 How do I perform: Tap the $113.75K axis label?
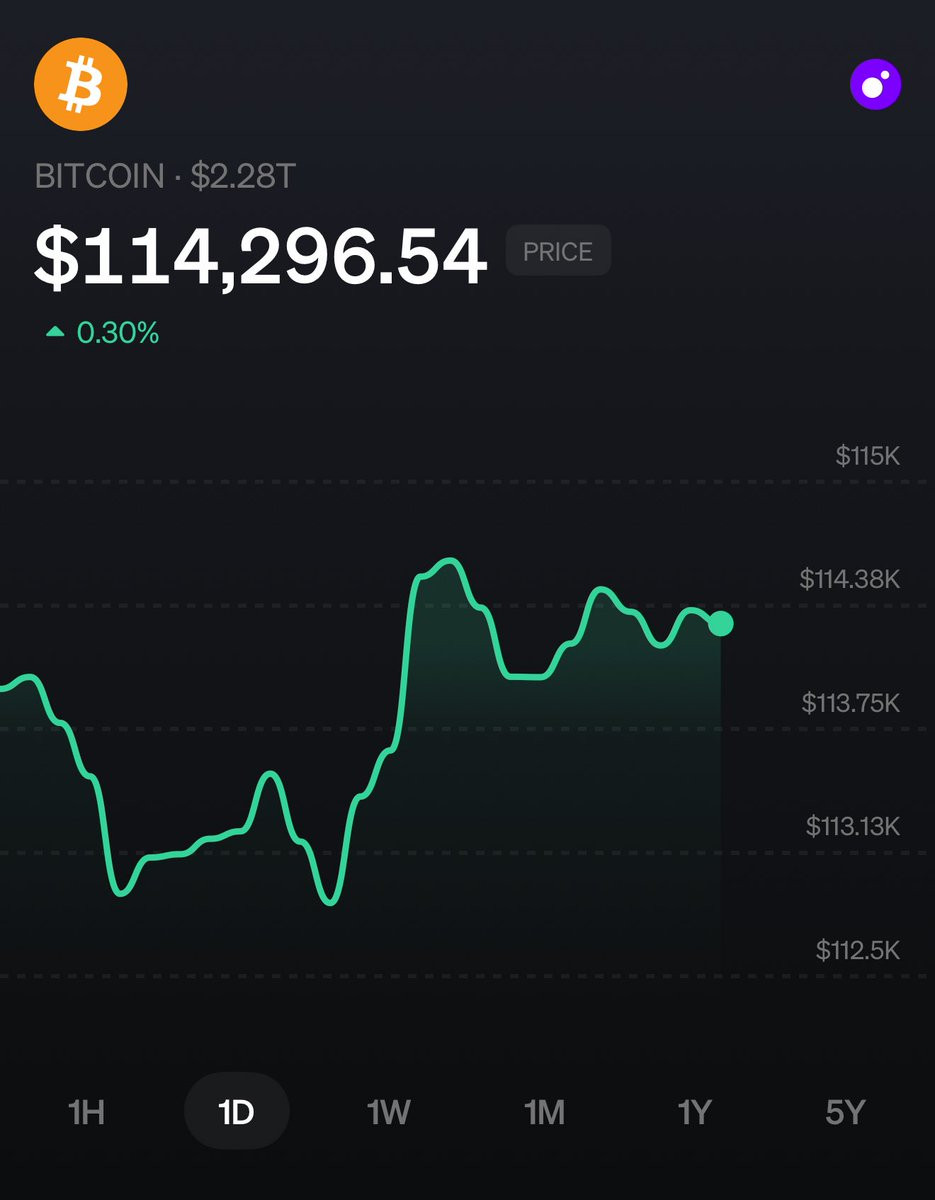coord(851,702)
